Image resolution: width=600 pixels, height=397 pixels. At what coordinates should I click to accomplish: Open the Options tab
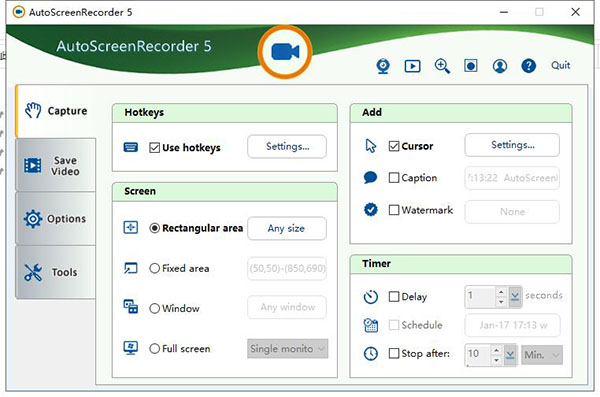(56, 219)
